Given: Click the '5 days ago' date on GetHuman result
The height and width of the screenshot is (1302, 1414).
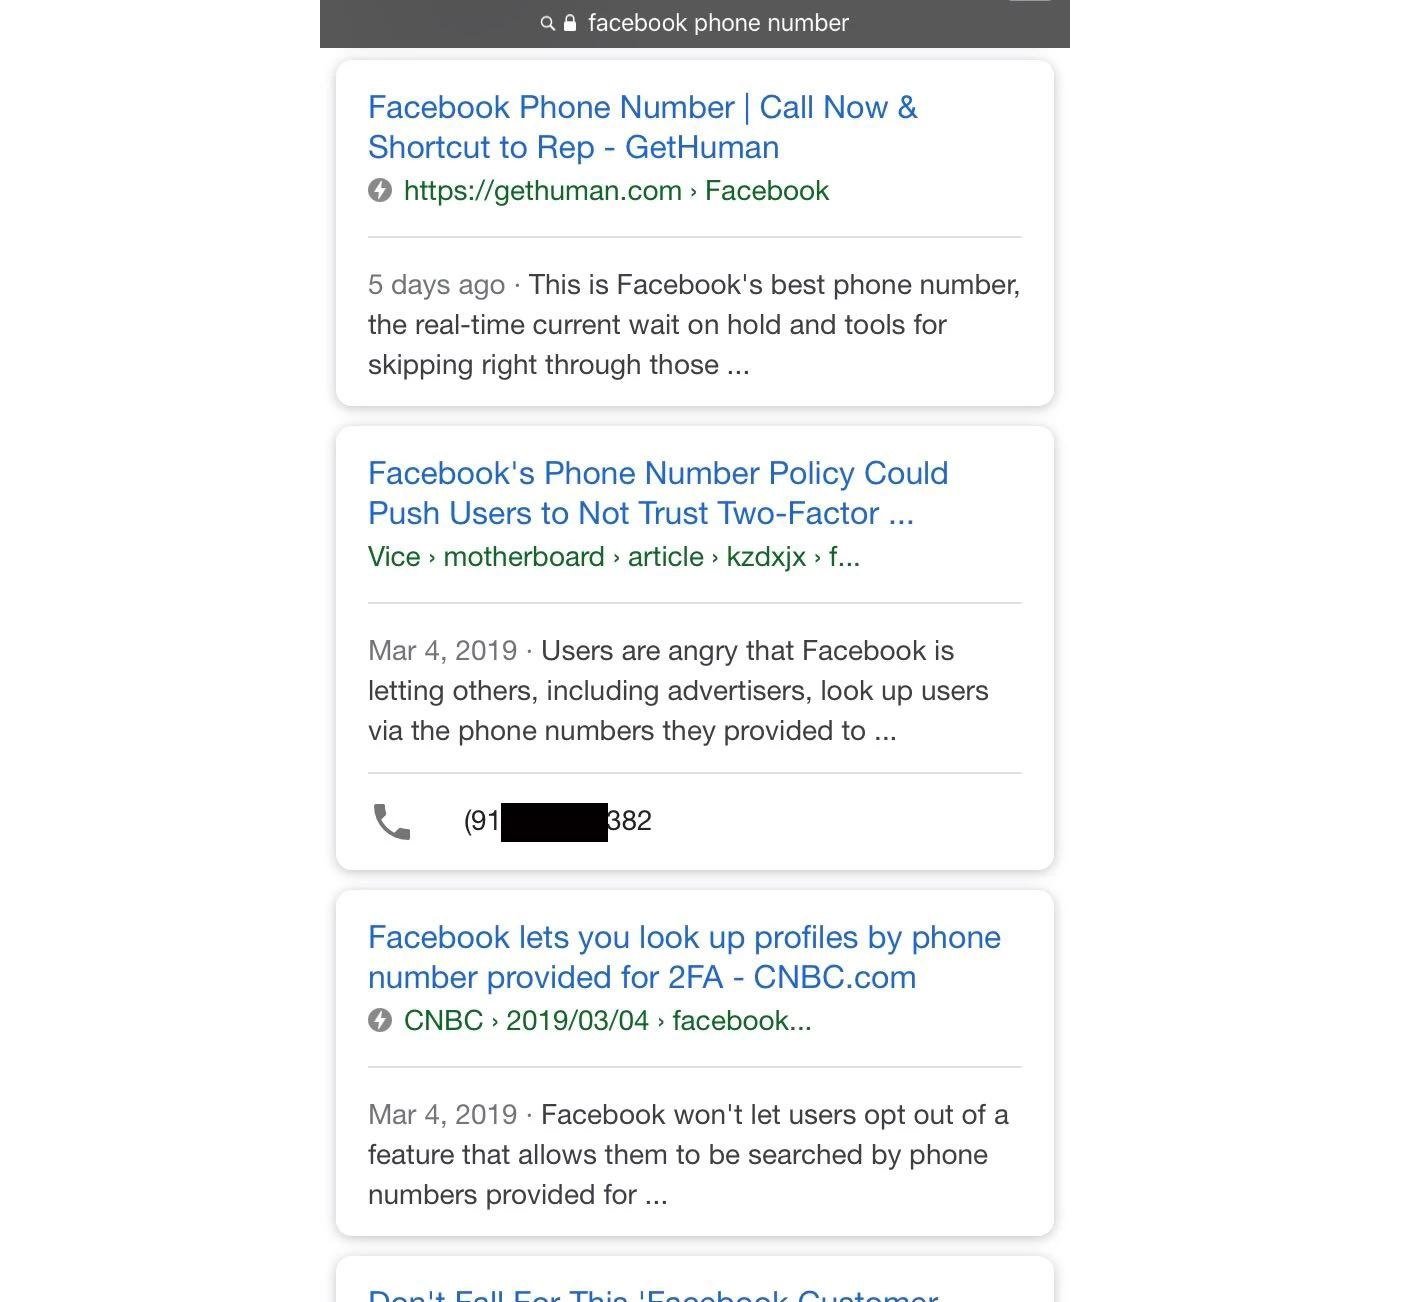Looking at the screenshot, I should 436,285.
